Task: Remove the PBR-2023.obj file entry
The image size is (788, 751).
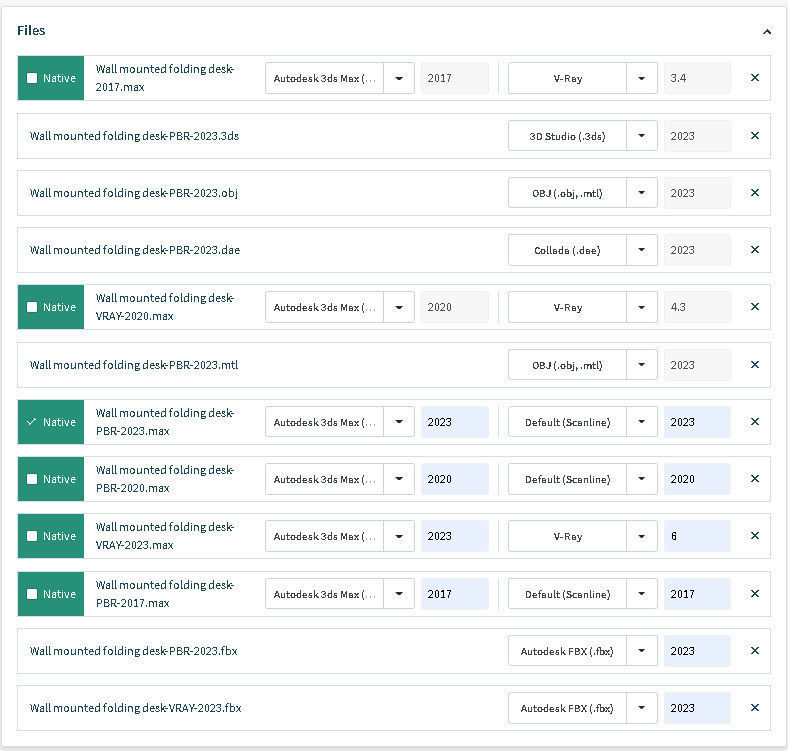Action: pos(754,193)
